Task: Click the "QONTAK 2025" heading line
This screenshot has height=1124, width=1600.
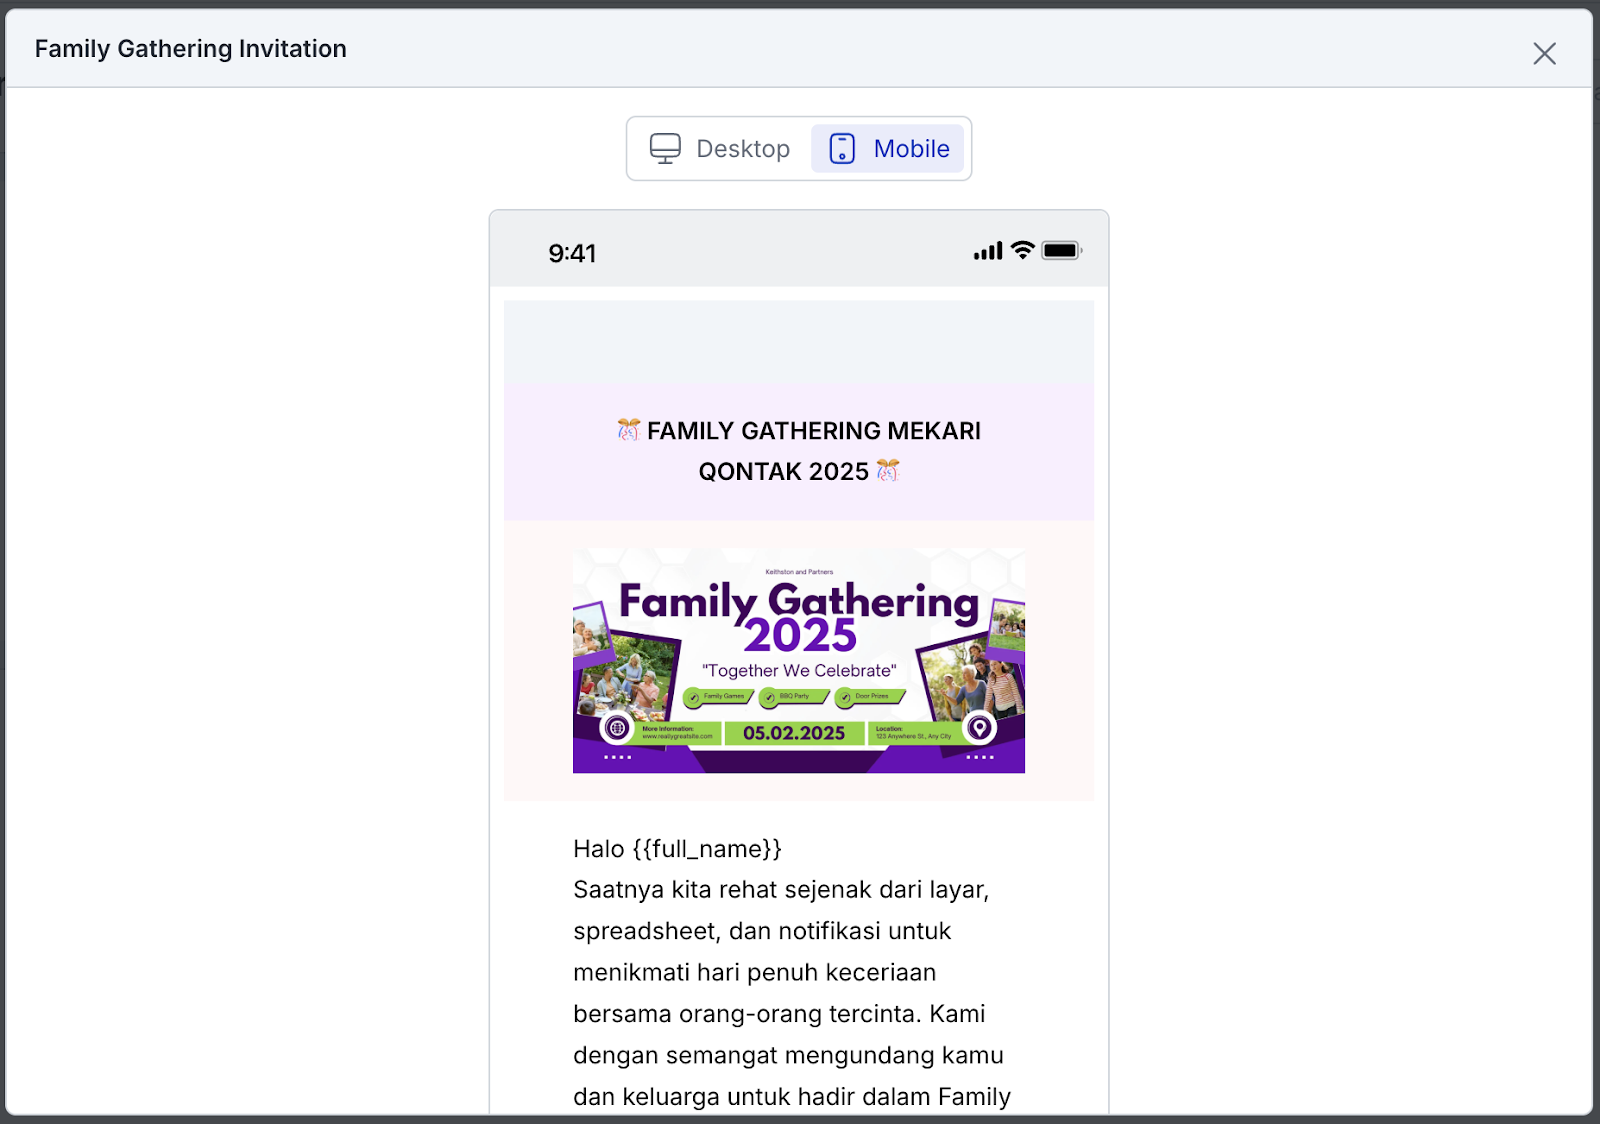Action: [784, 472]
